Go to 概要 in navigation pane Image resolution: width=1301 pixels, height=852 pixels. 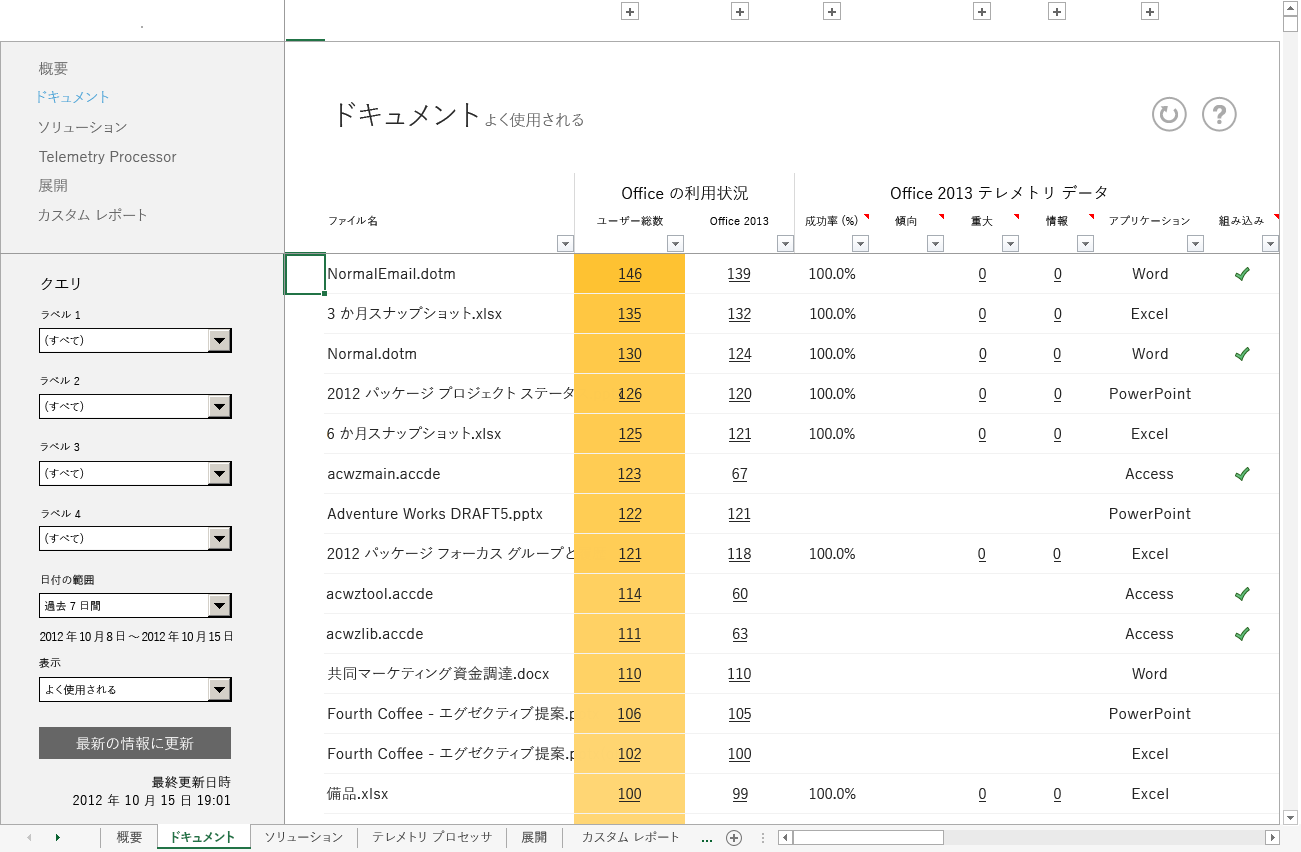click(53, 69)
